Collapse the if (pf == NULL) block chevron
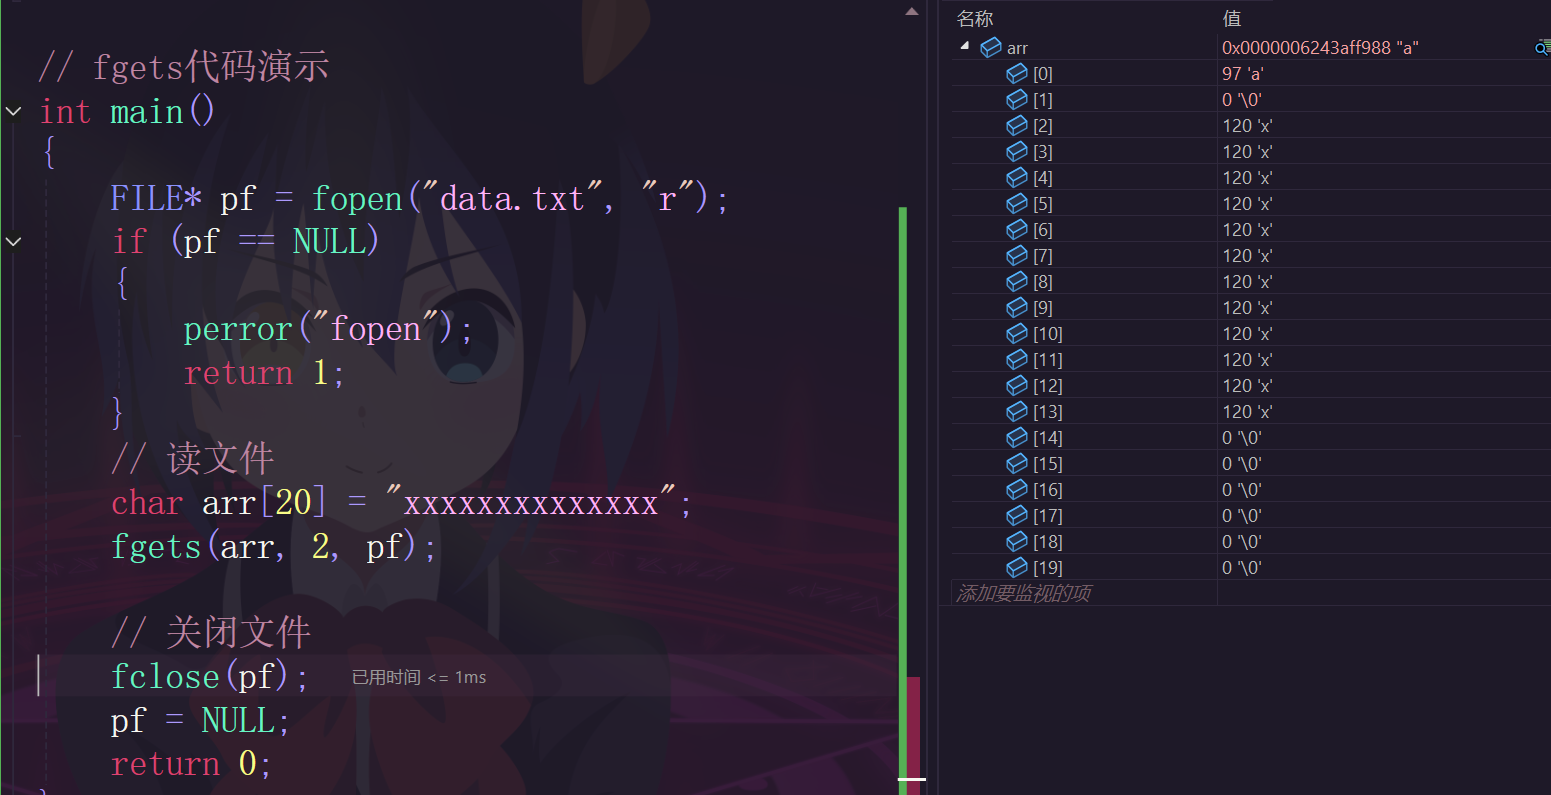This screenshot has width=1551, height=795. 13,241
